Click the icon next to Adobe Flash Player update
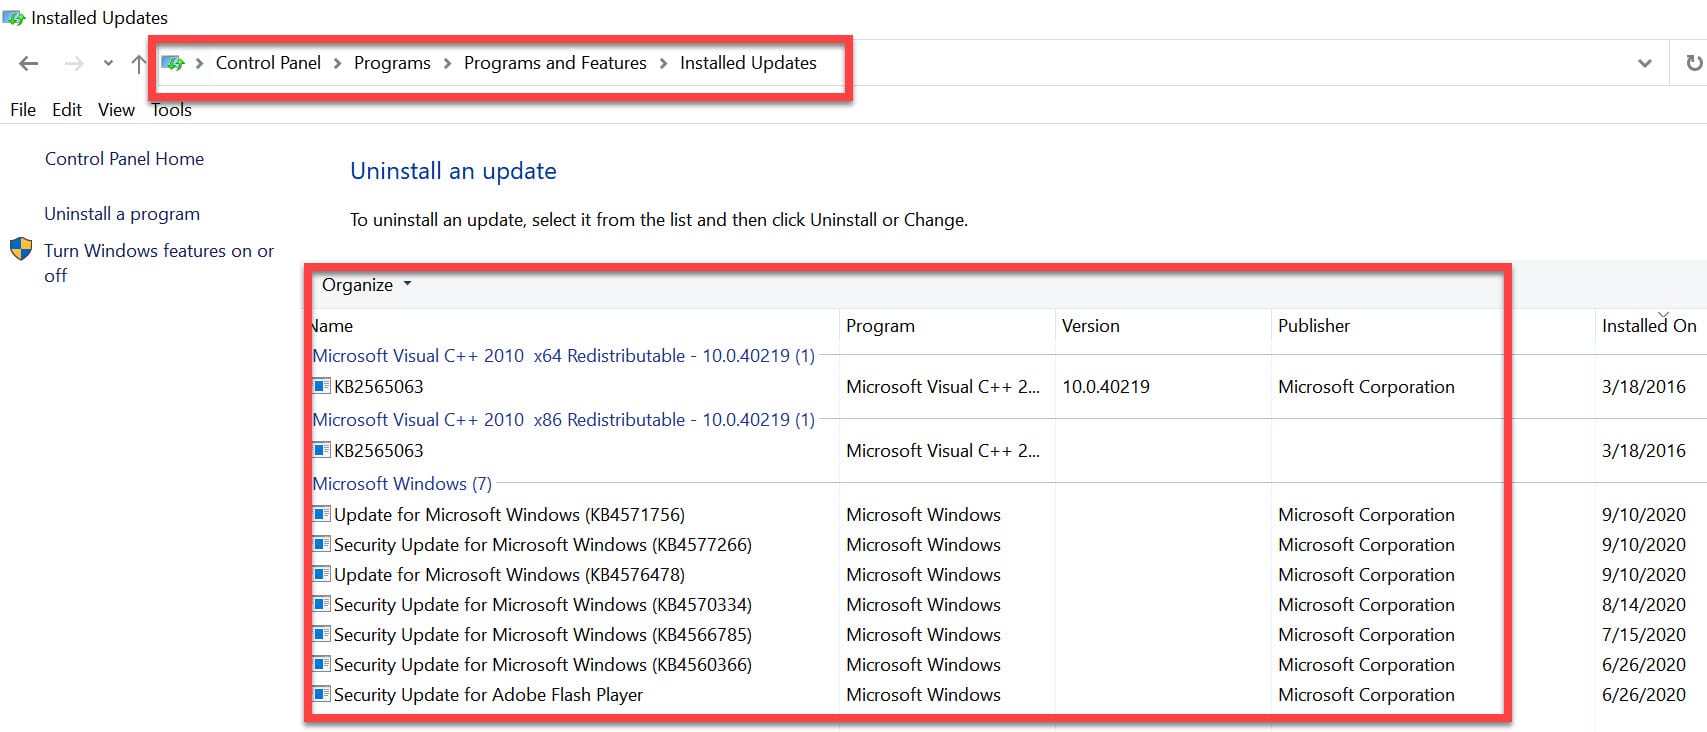This screenshot has width=1707, height=732. 321,694
